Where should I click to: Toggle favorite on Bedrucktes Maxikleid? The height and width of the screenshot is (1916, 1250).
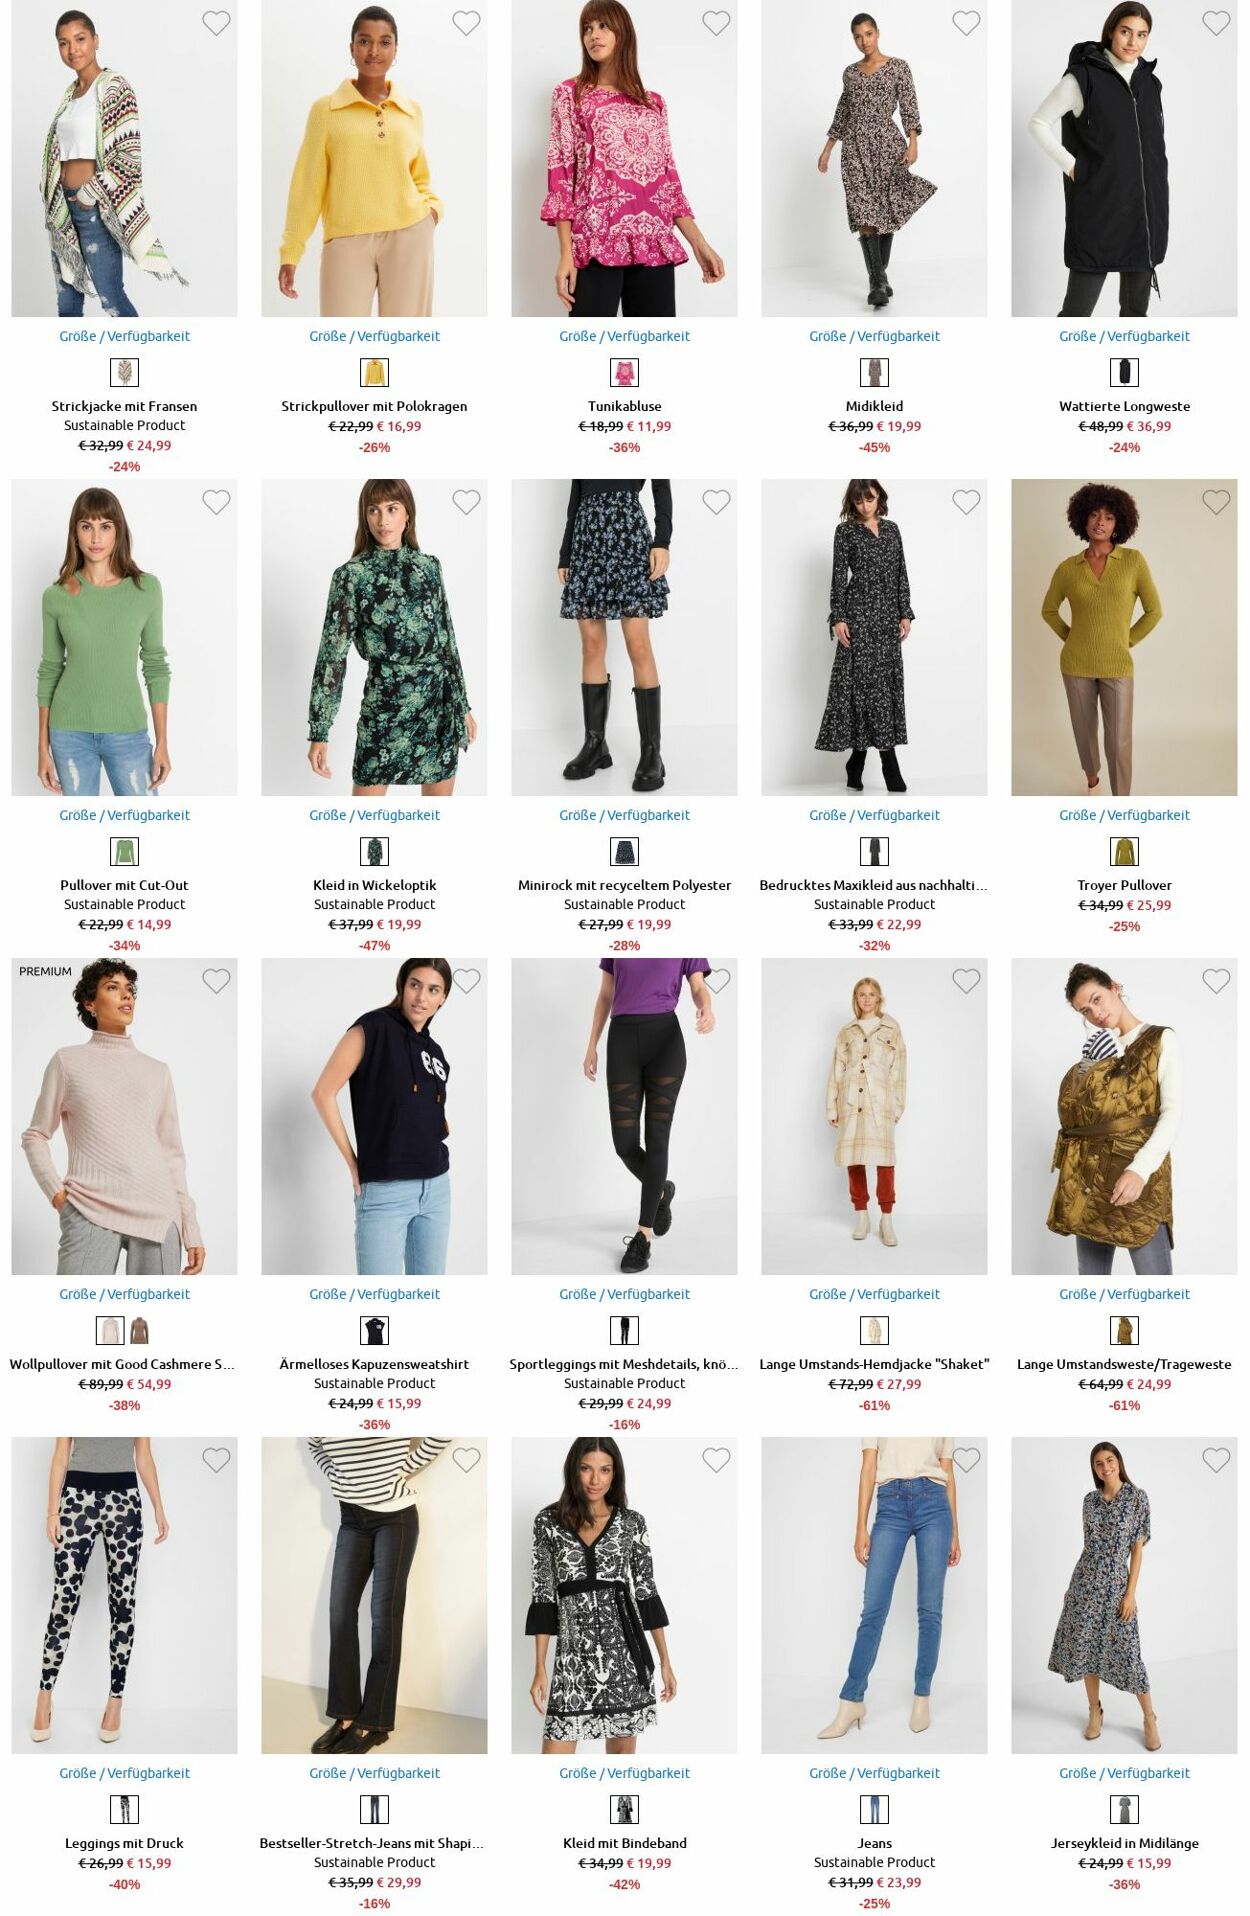(966, 502)
